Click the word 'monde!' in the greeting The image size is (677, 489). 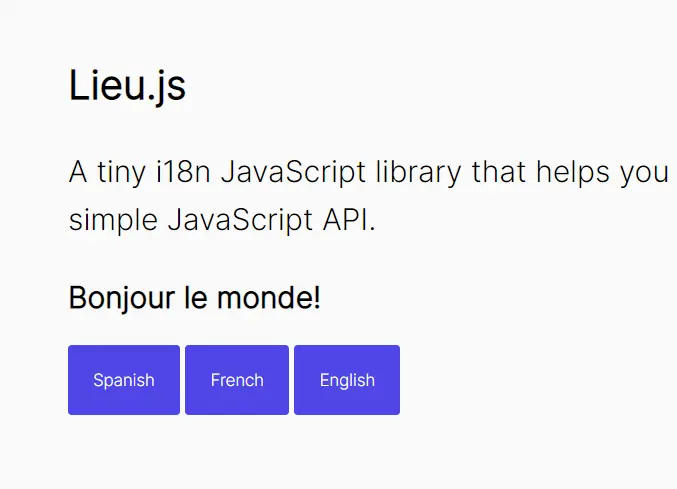coord(269,297)
